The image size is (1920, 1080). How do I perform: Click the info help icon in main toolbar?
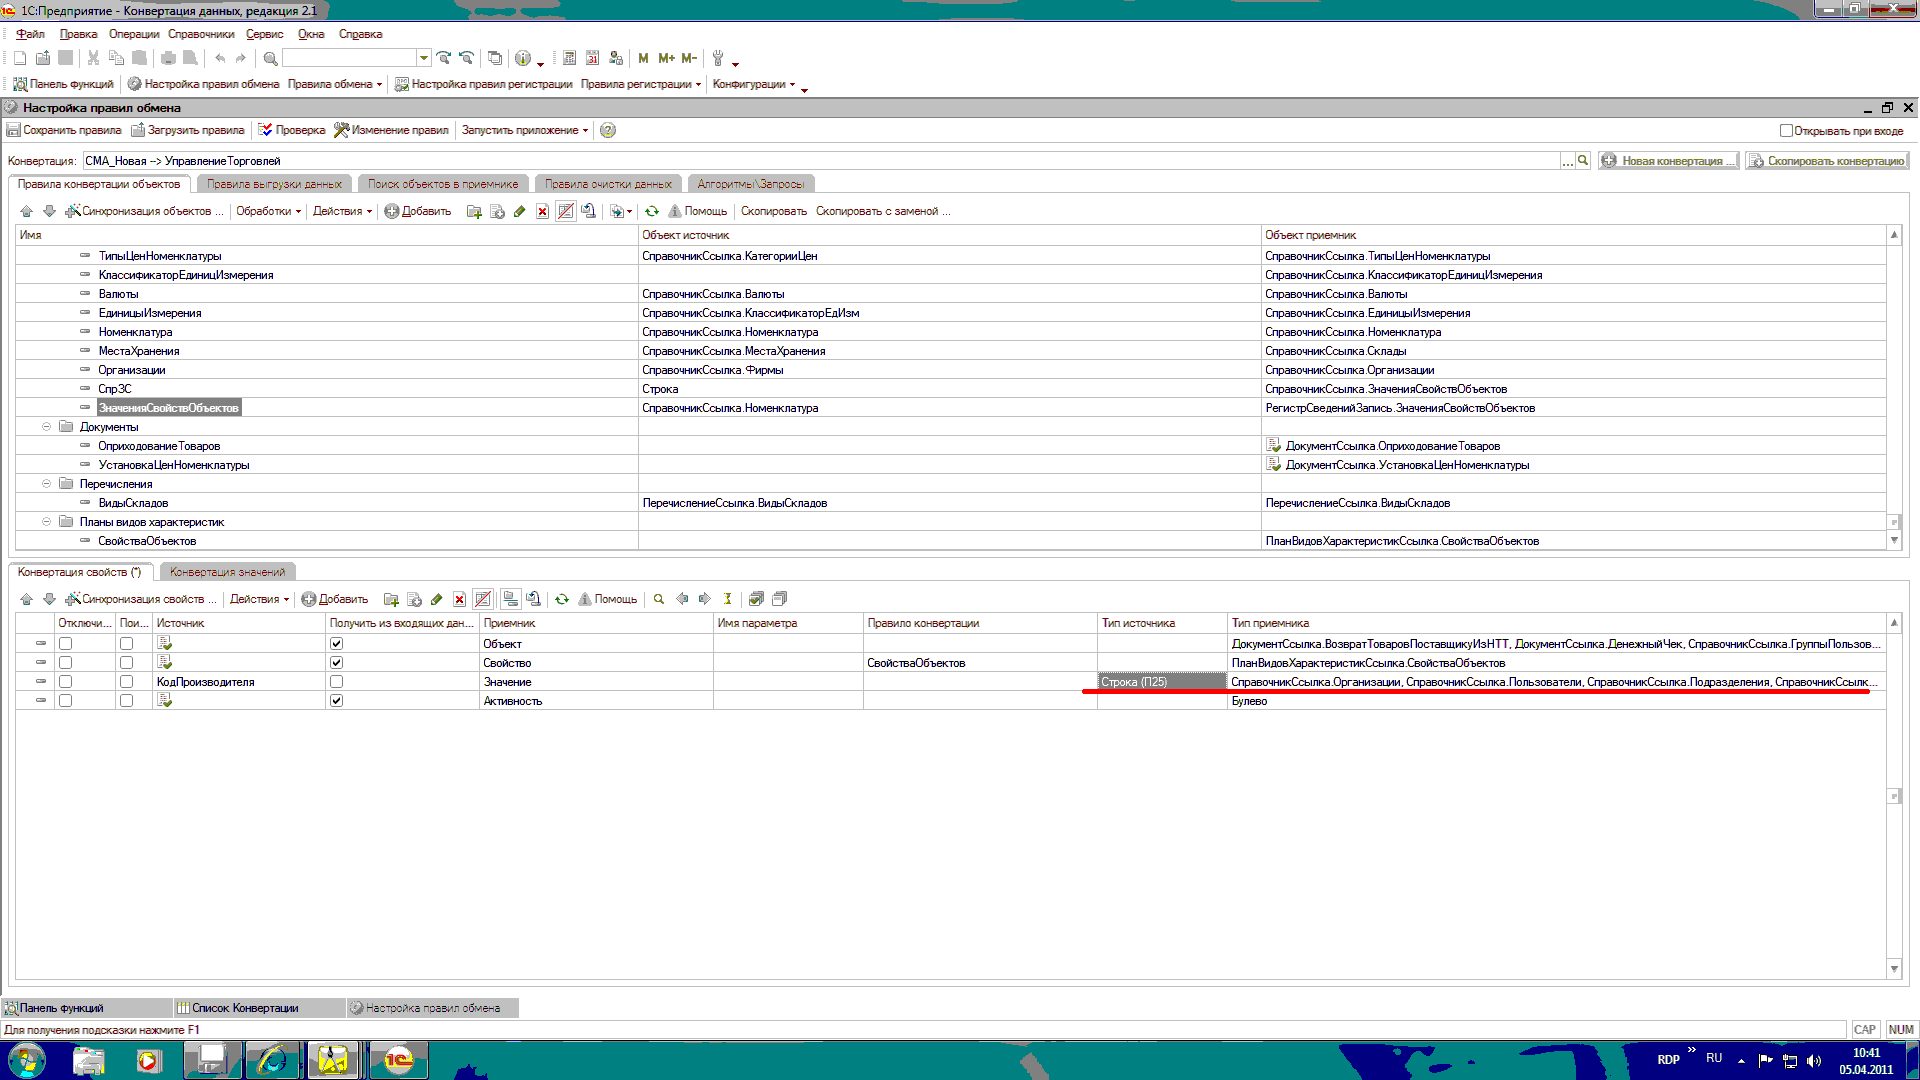[522, 58]
